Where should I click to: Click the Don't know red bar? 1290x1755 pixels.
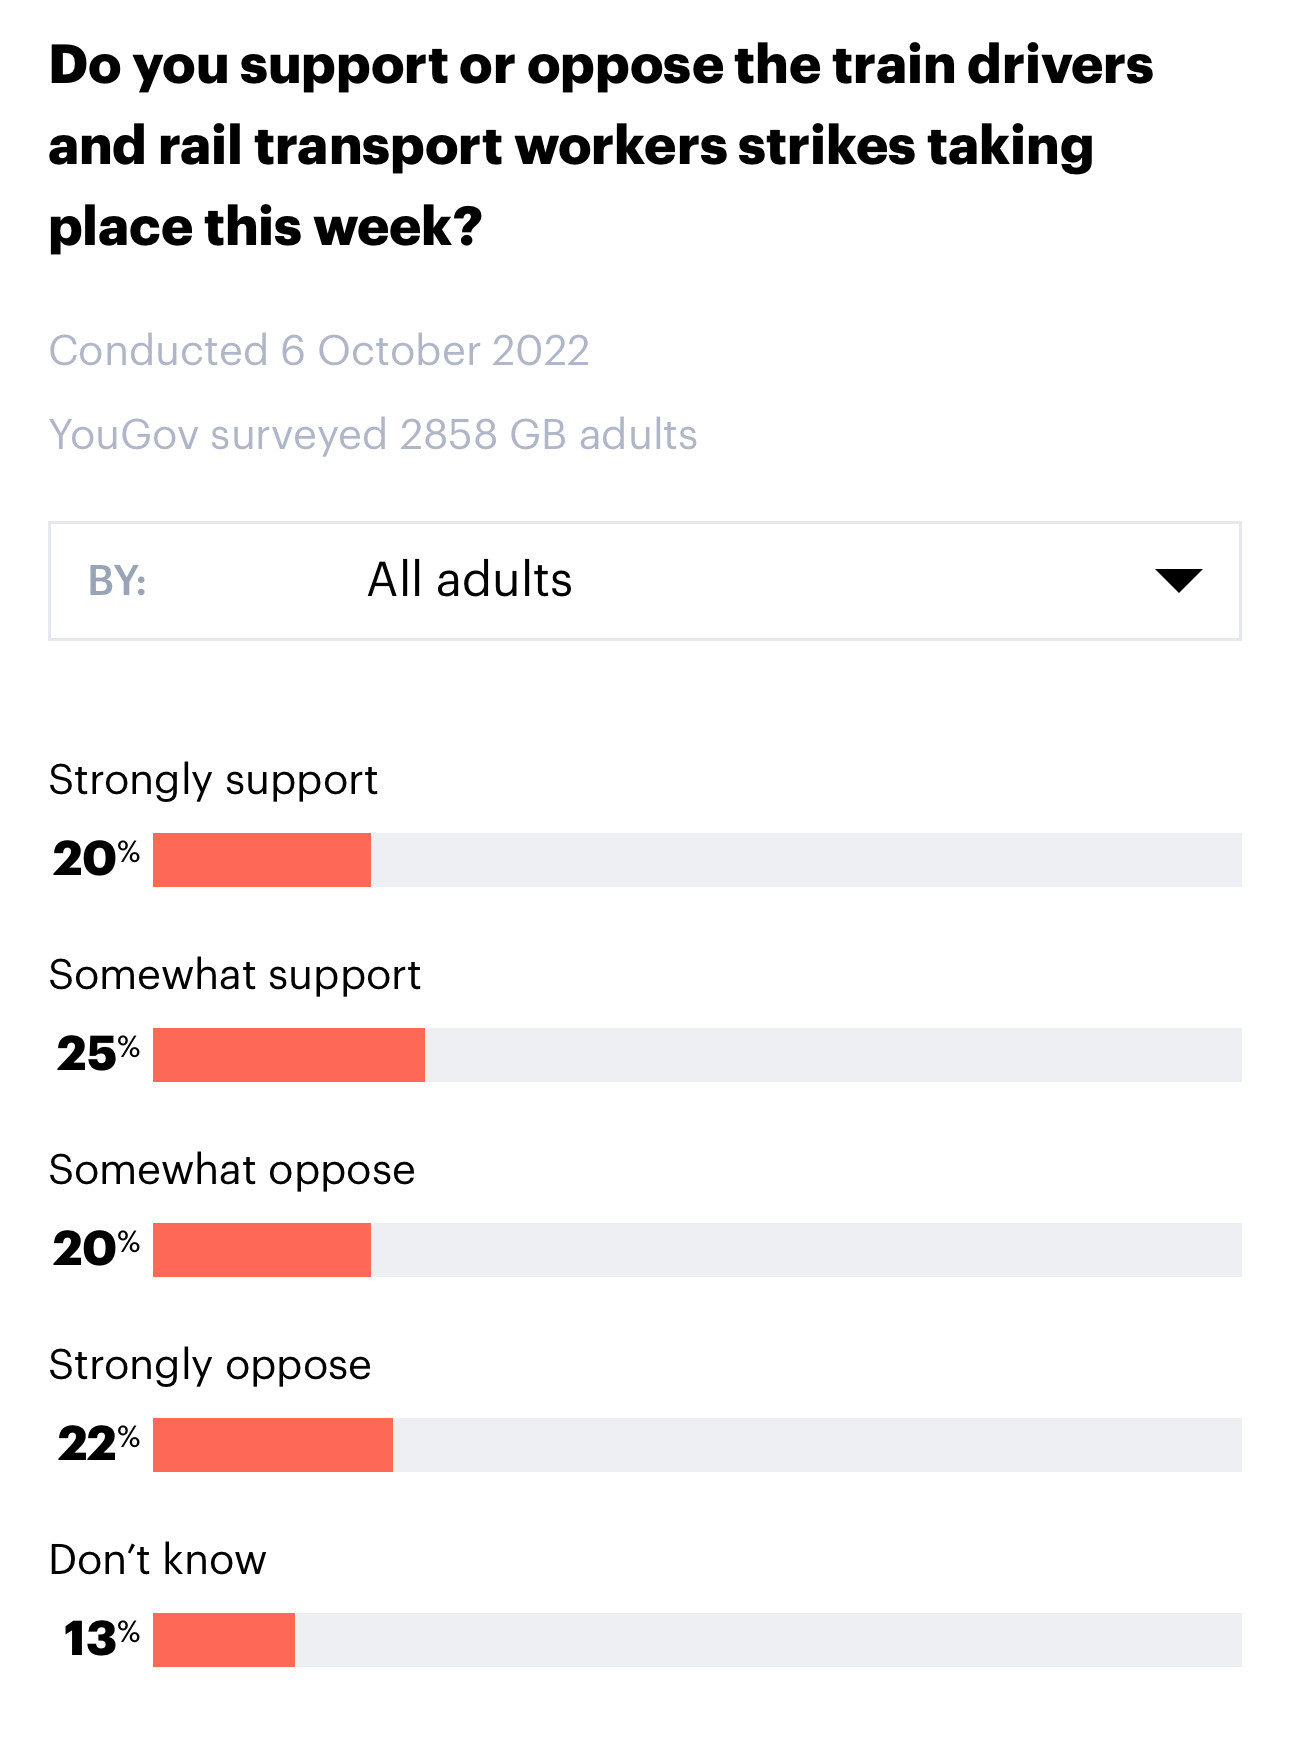224,1640
